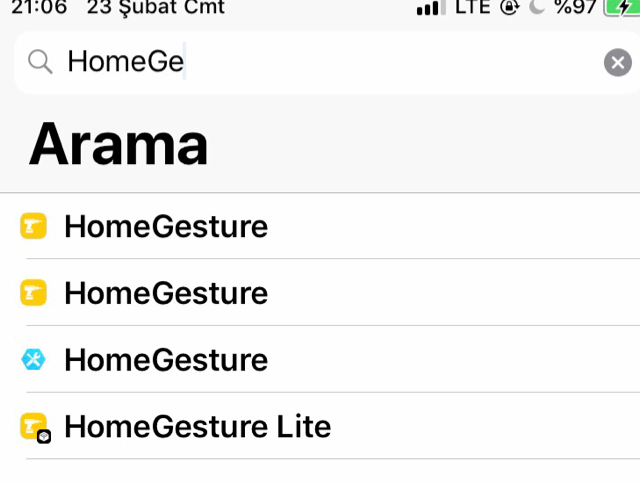Tap the rotation lock status icon
This screenshot has width=640, height=484.
[509, 8]
